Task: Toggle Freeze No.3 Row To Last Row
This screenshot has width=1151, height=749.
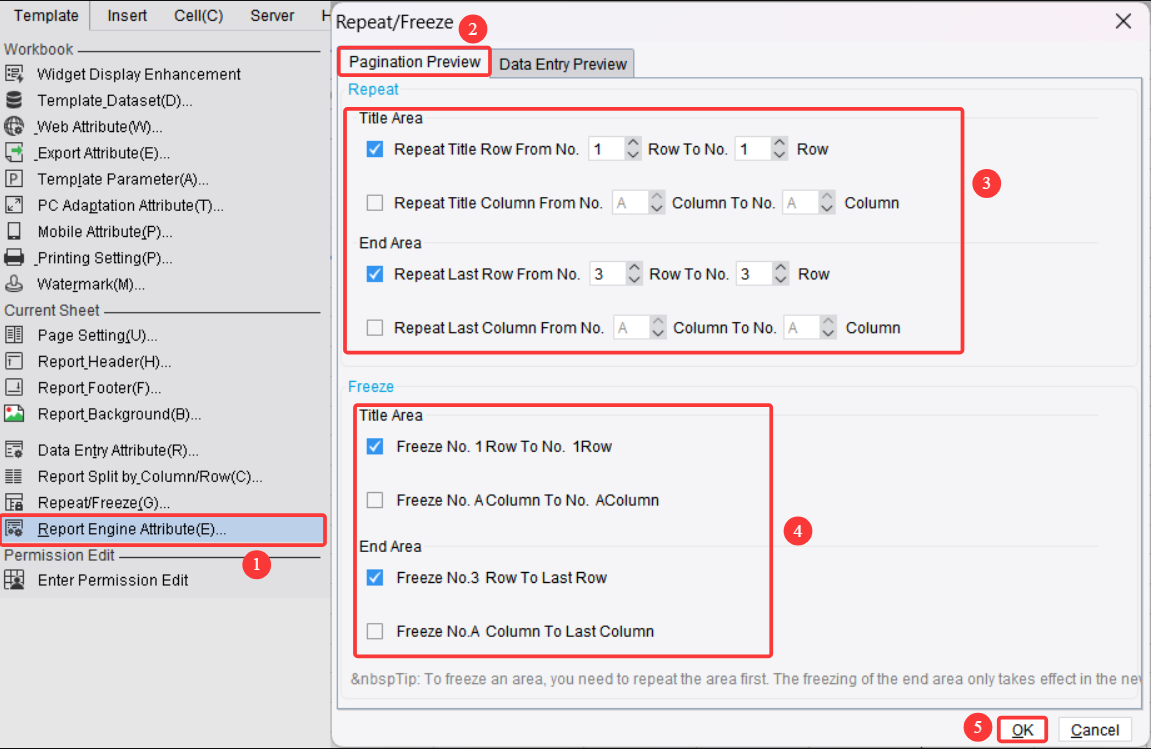Action: (x=375, y=577)
